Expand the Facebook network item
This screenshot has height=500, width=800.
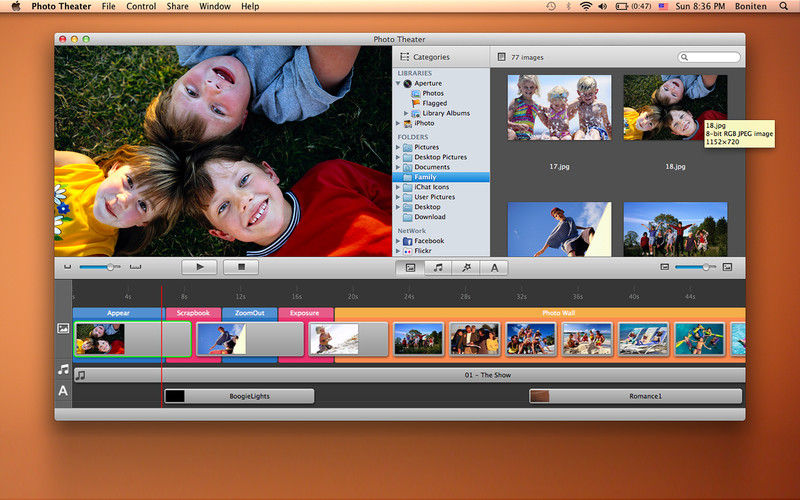399,241
